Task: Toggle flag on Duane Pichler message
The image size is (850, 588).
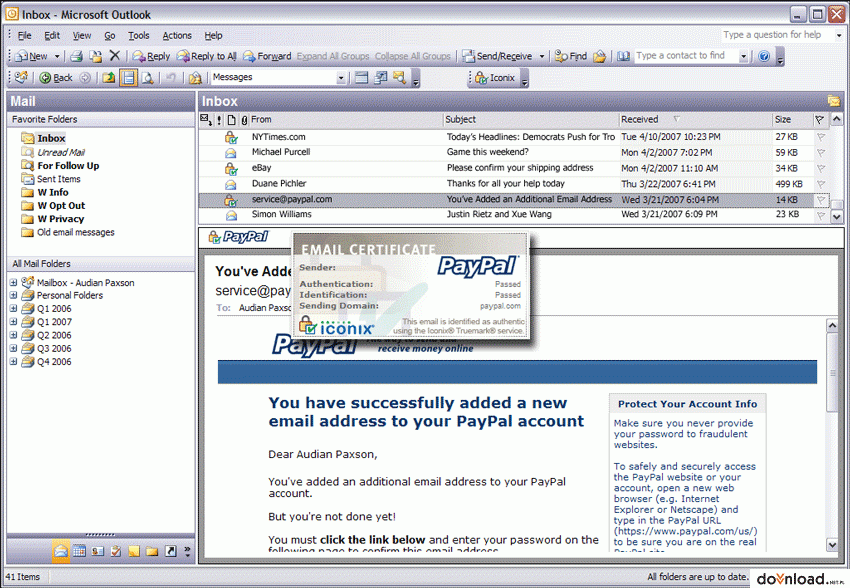Action: pos(821,184)
